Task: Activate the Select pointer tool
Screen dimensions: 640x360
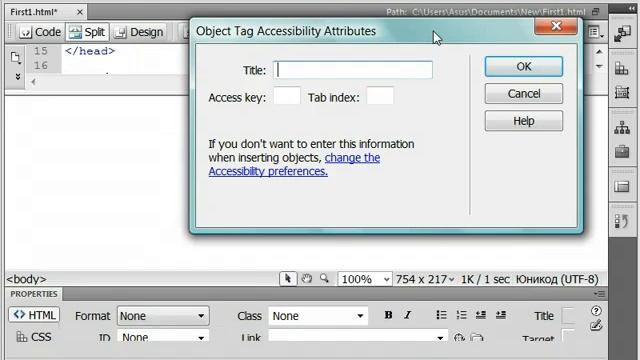Action: pos(288,279)
